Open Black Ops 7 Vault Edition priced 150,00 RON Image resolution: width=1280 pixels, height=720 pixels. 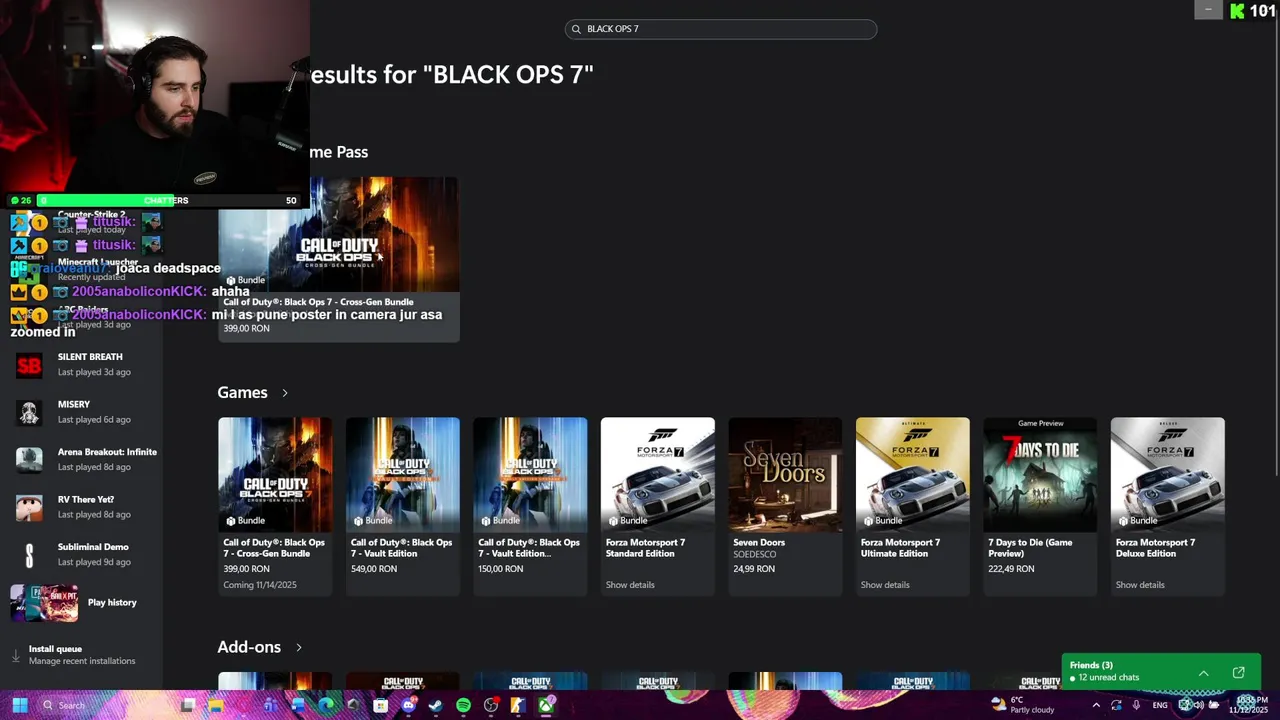click(530, 506)
